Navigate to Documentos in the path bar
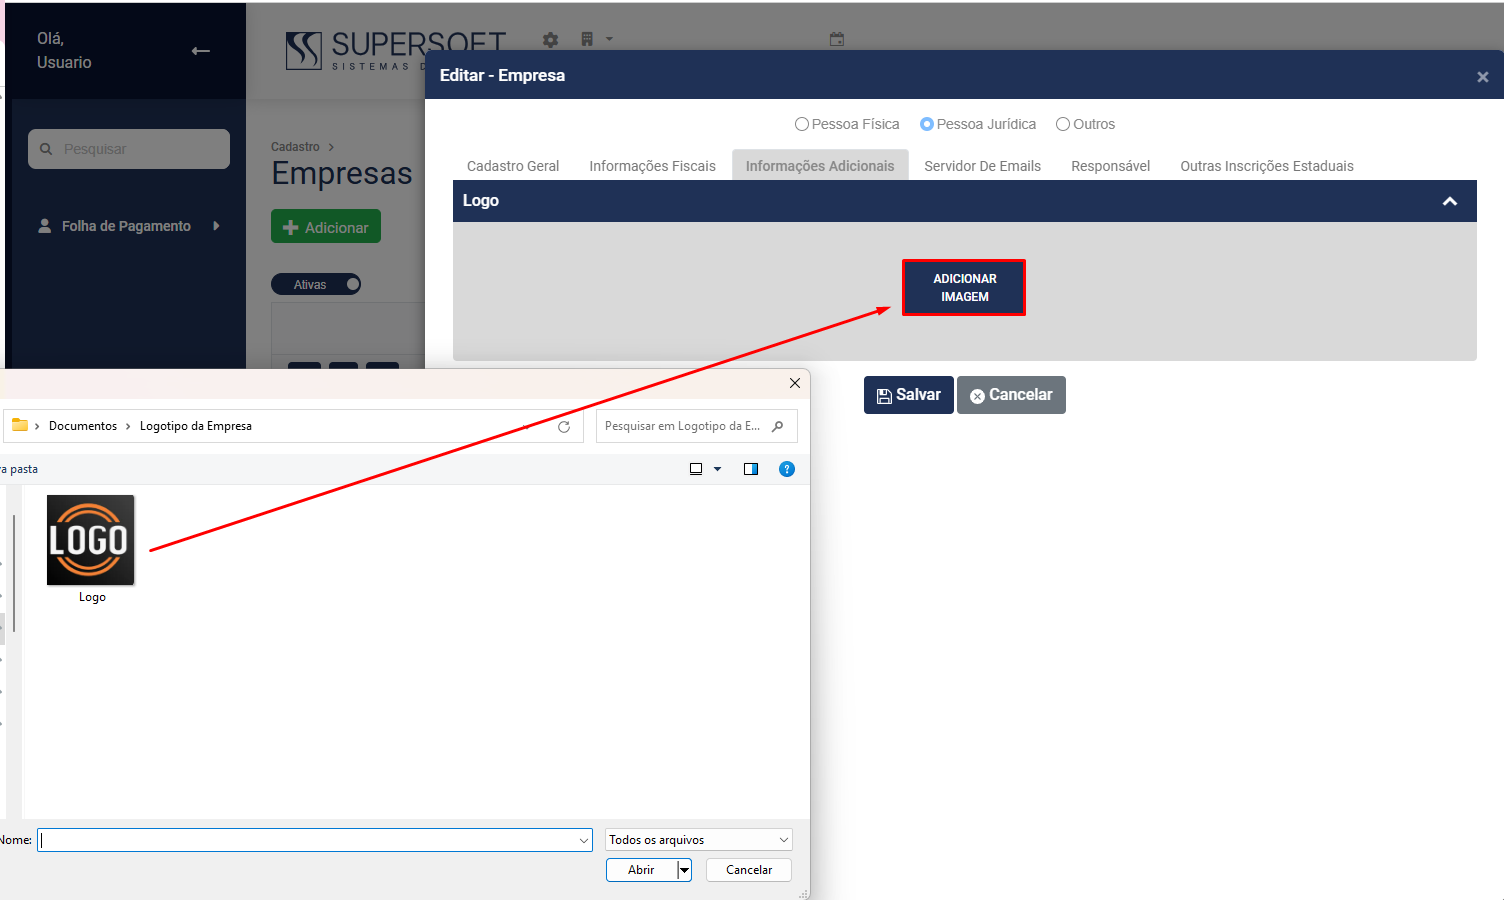Image resolution: width=1504 pixels, height=900 pixels. click(83, 426)
